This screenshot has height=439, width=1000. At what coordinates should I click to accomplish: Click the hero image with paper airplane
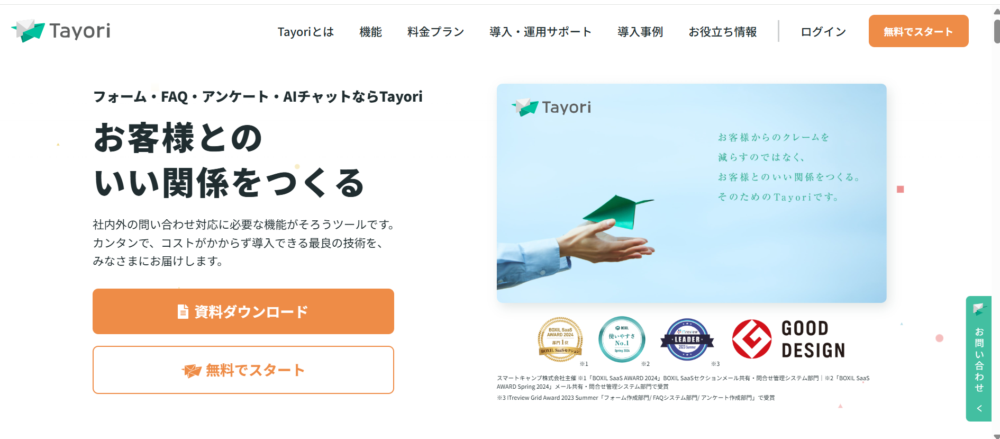click(691, 193)
